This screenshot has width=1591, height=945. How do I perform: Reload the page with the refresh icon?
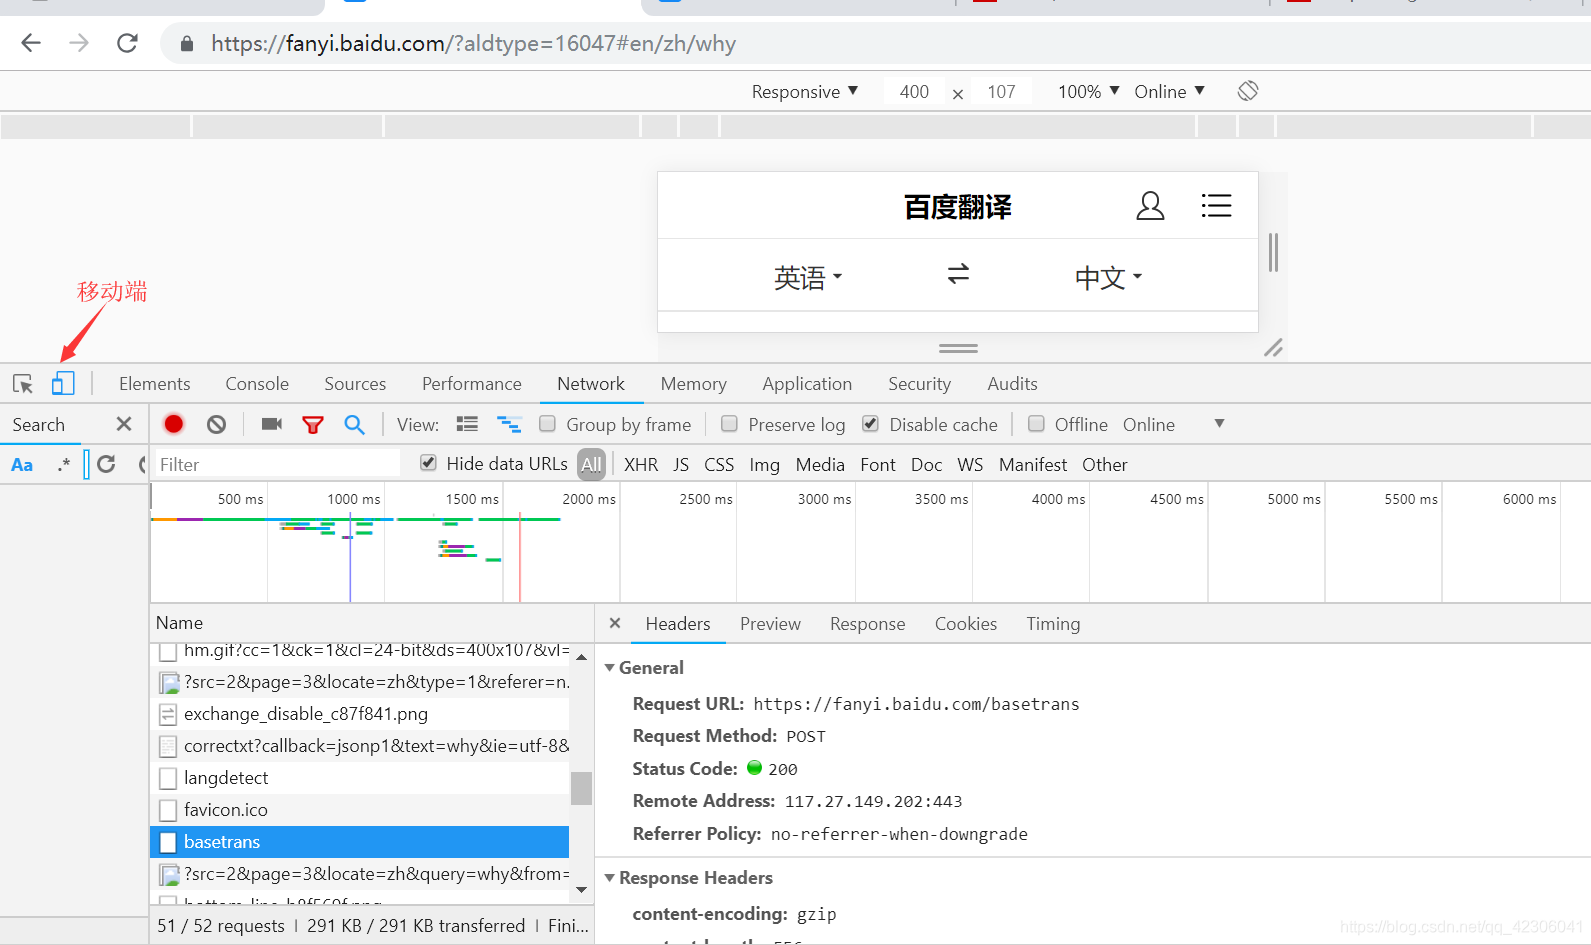coord(127,43)
